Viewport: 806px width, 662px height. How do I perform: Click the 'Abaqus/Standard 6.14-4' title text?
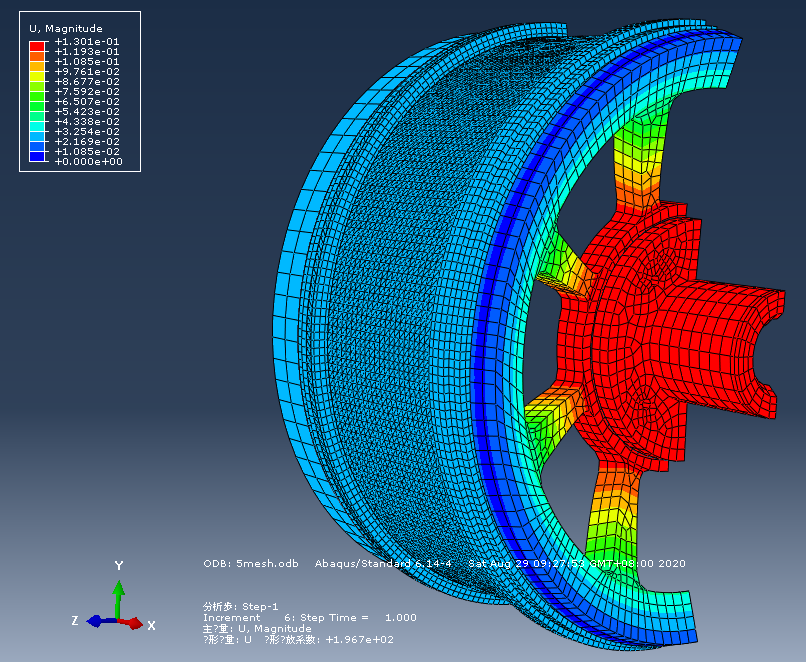[x=384, y=563]
